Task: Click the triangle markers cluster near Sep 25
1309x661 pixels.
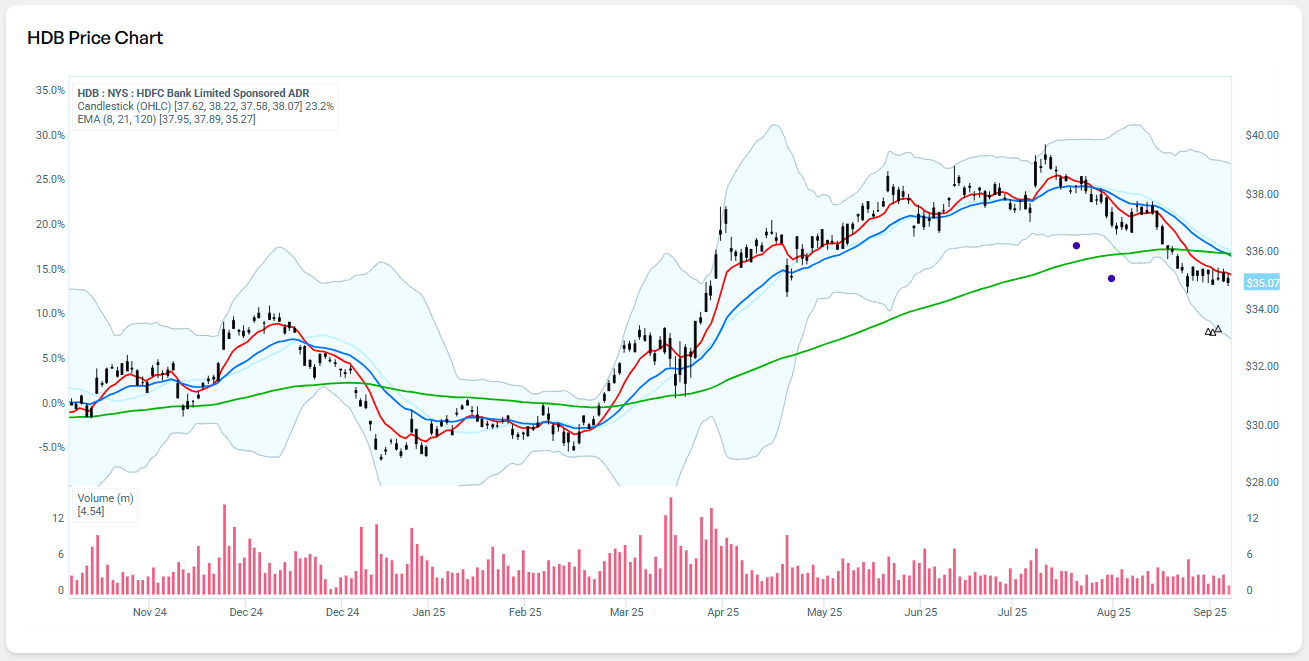Action: 1213,331
